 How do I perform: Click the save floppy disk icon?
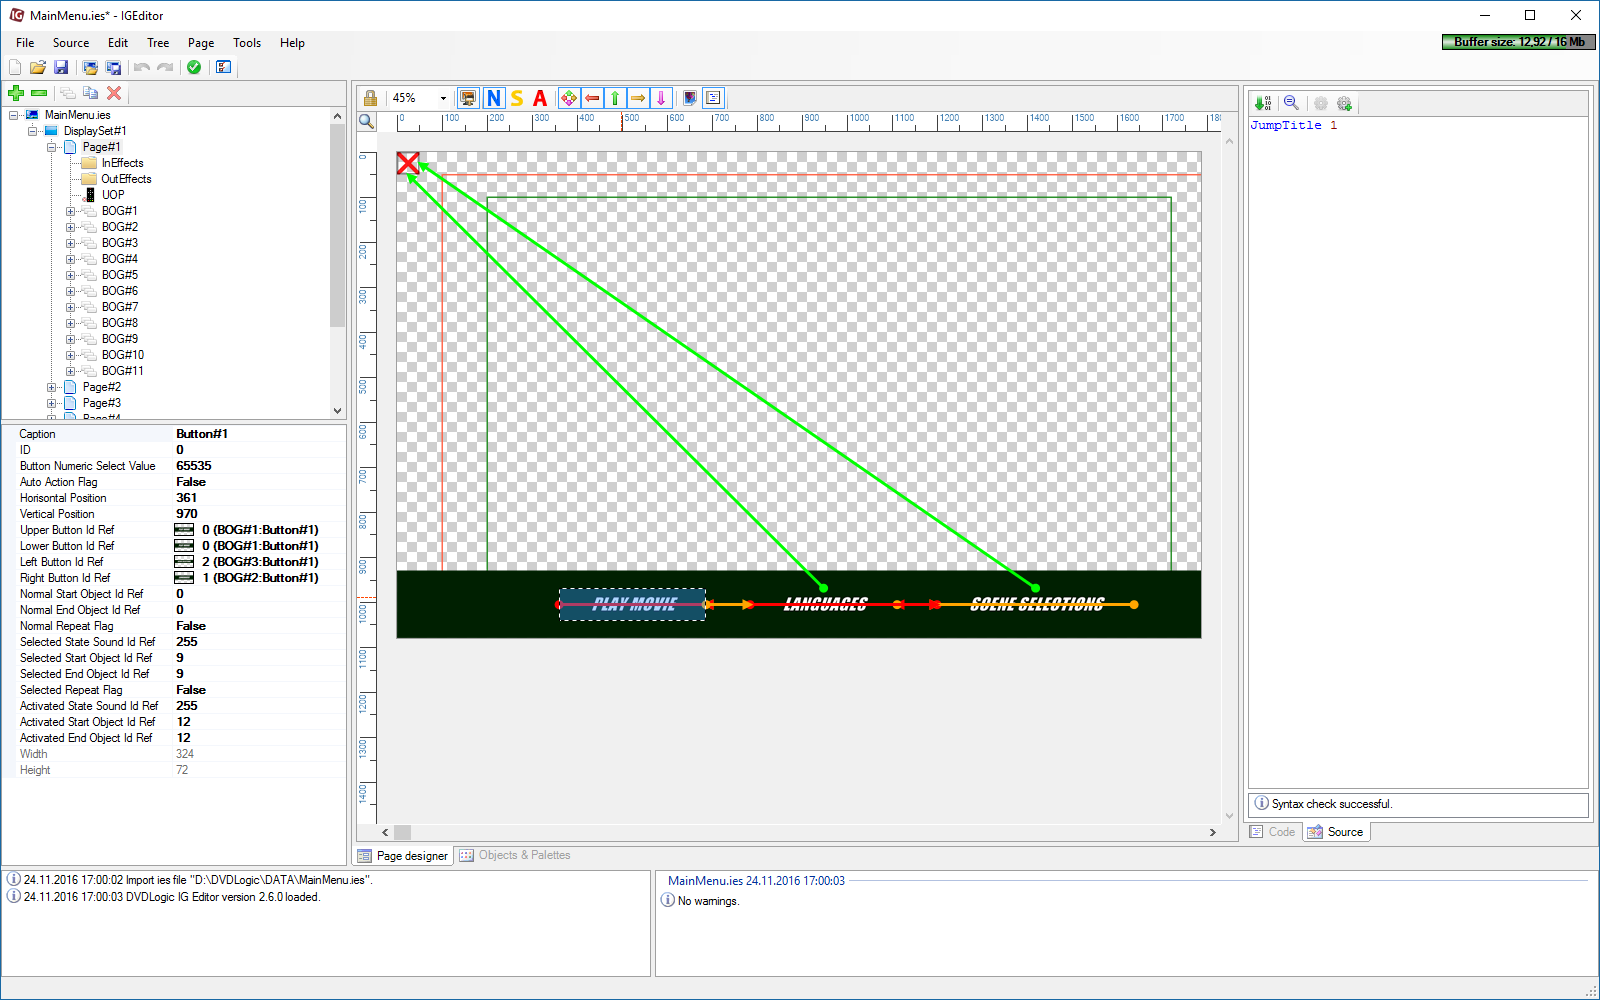61,67
